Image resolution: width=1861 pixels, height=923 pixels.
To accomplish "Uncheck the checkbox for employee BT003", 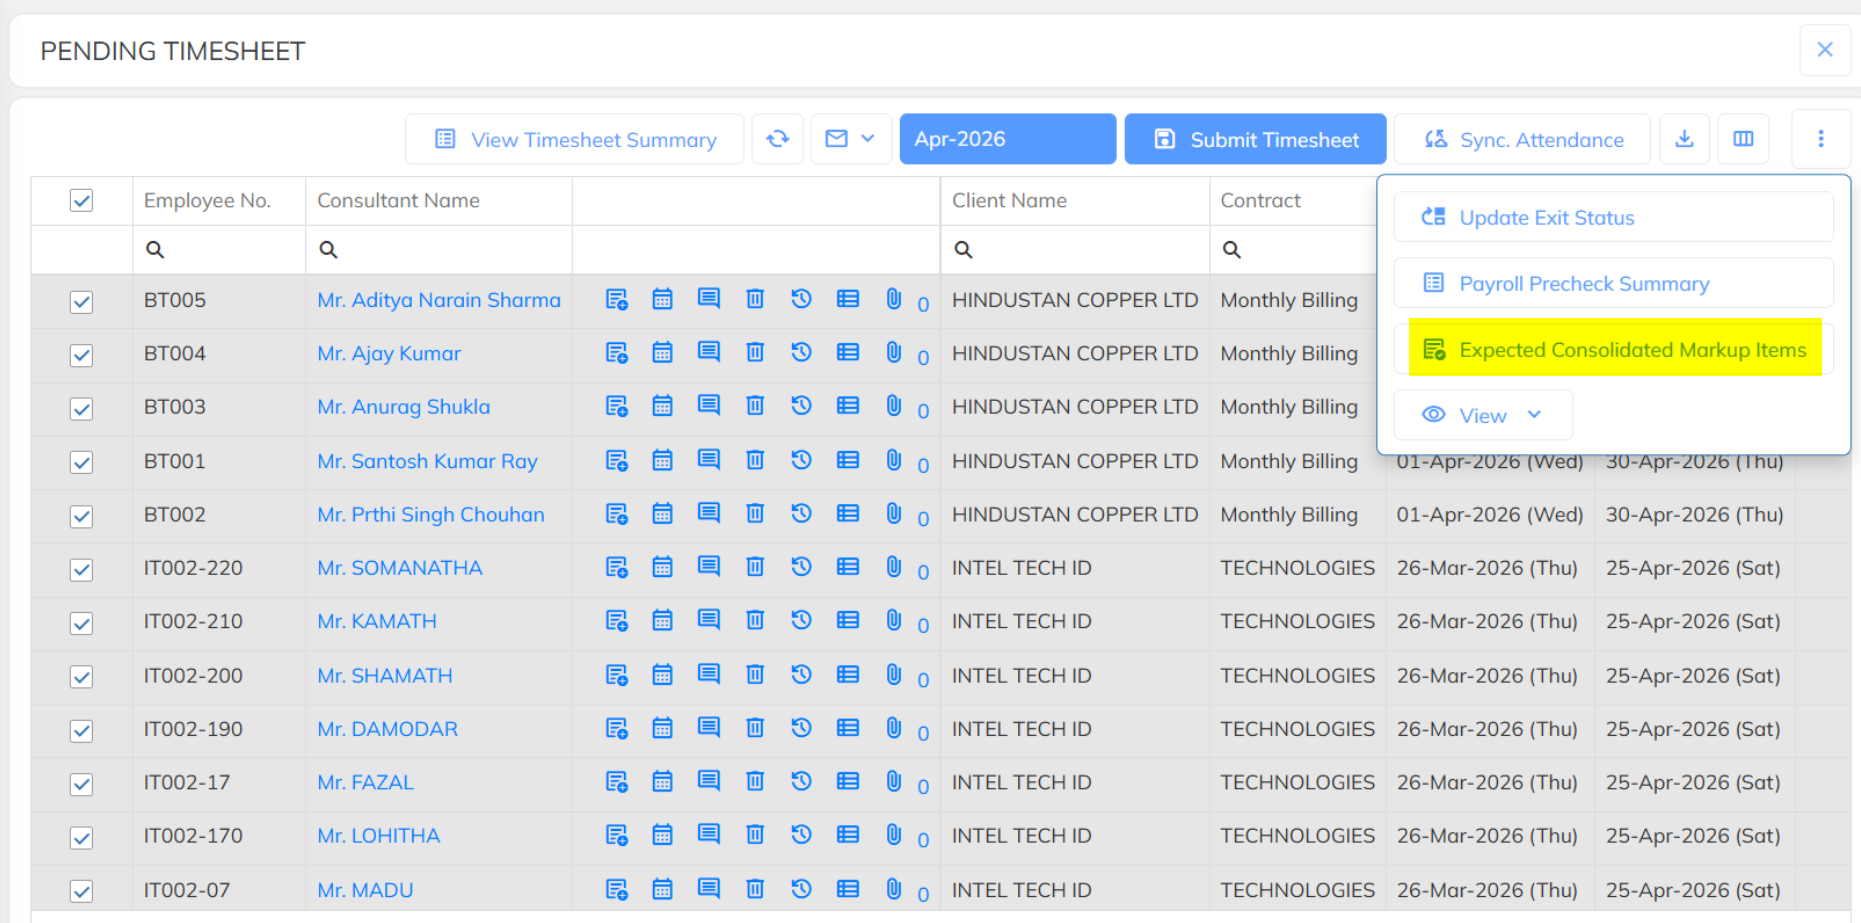I will click(82, 408).
